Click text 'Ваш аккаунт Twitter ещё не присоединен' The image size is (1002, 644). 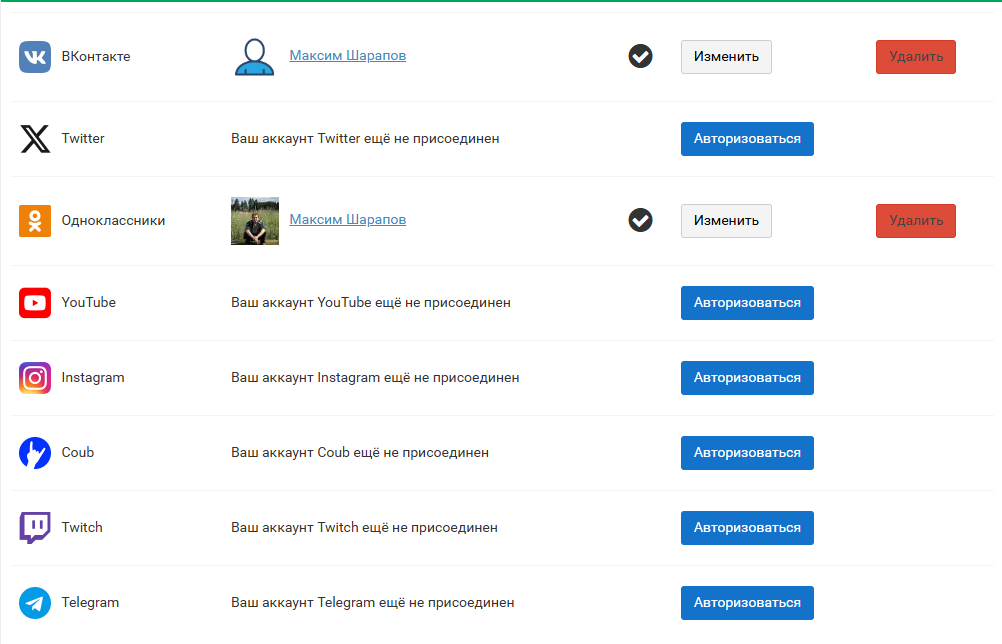[365, 139]
